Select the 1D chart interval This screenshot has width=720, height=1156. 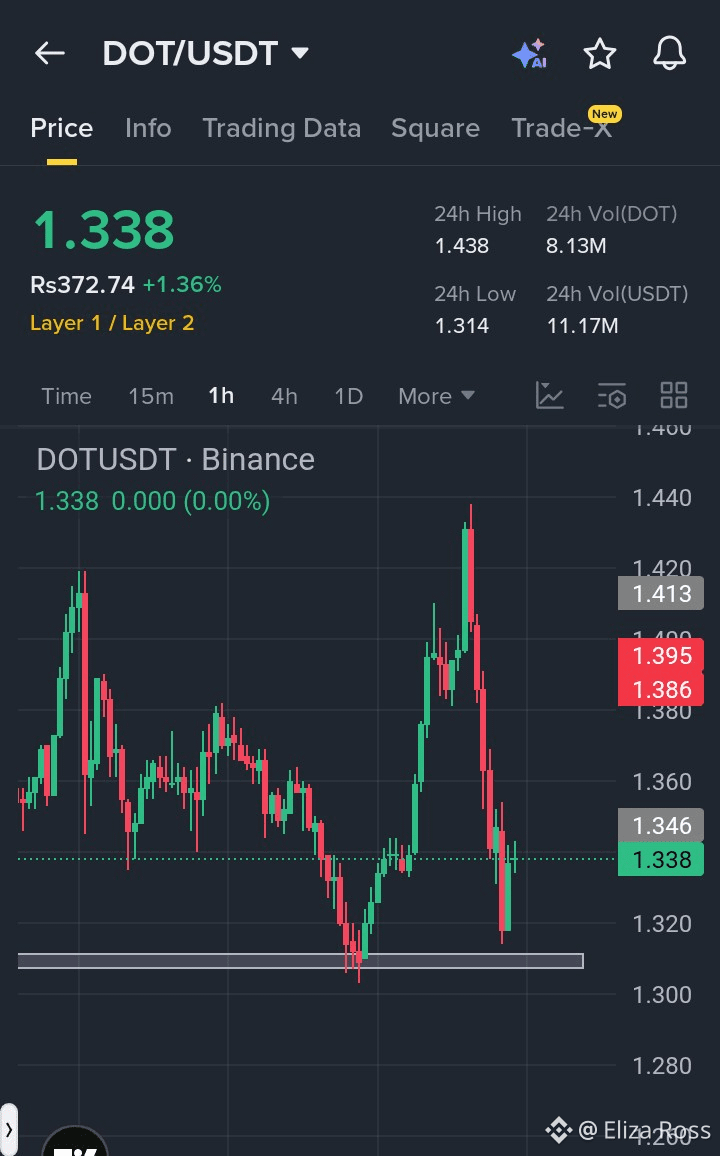click(349, 396)
